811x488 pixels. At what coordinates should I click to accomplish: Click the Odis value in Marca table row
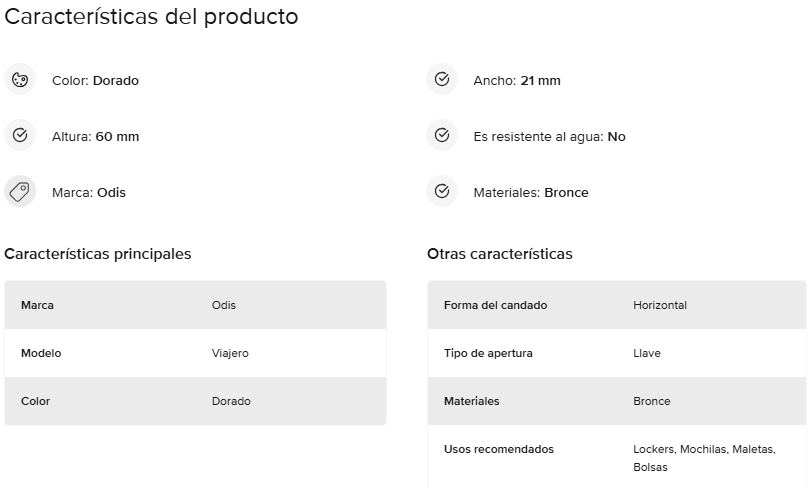click(223, 305)
